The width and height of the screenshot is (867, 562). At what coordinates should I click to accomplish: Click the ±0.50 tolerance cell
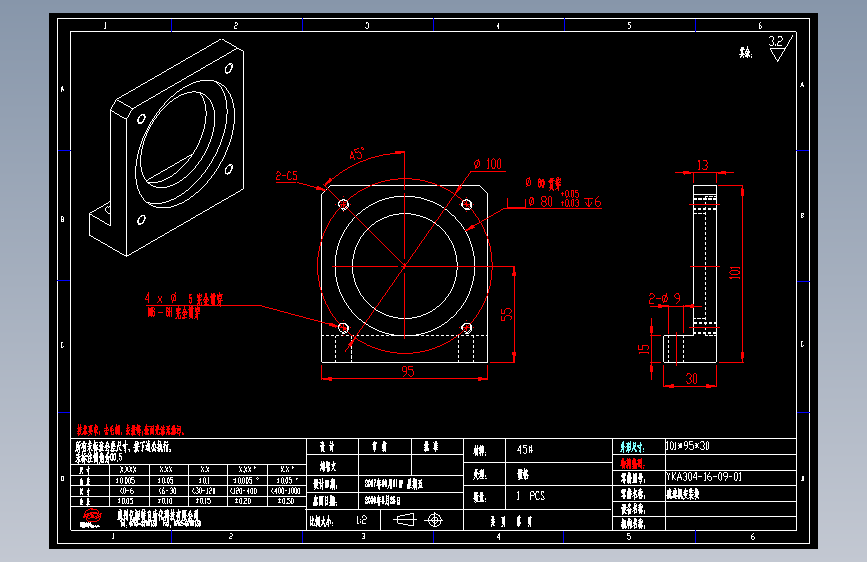pos(285,501)
